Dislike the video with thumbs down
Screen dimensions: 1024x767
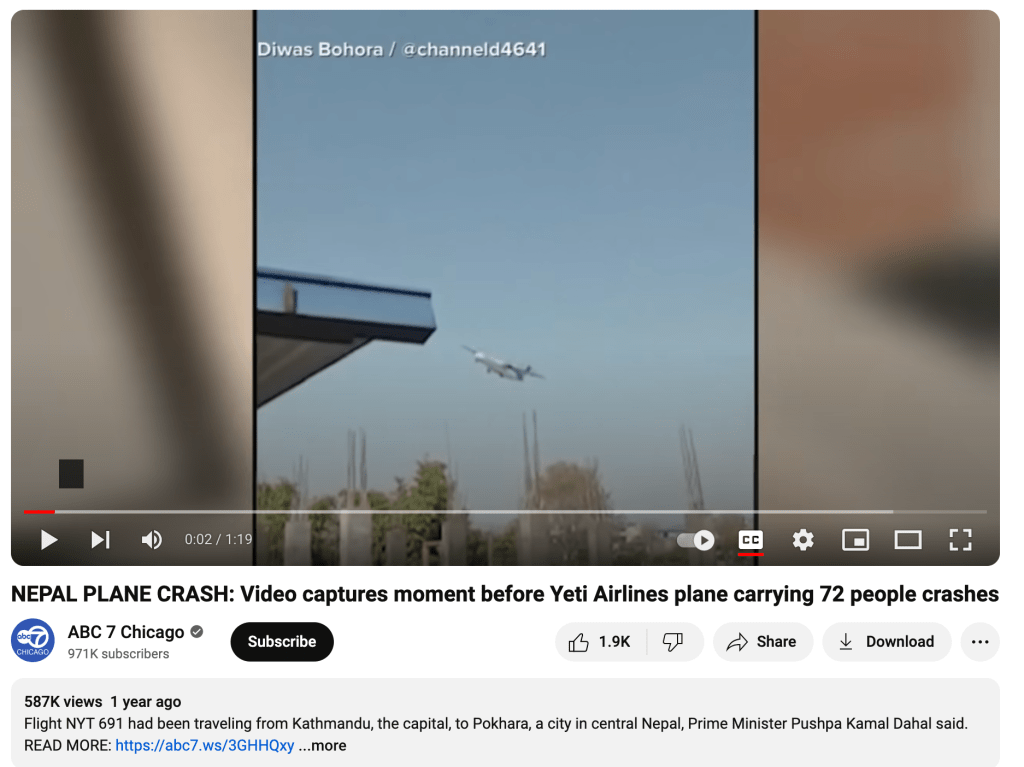coord(674,642)
